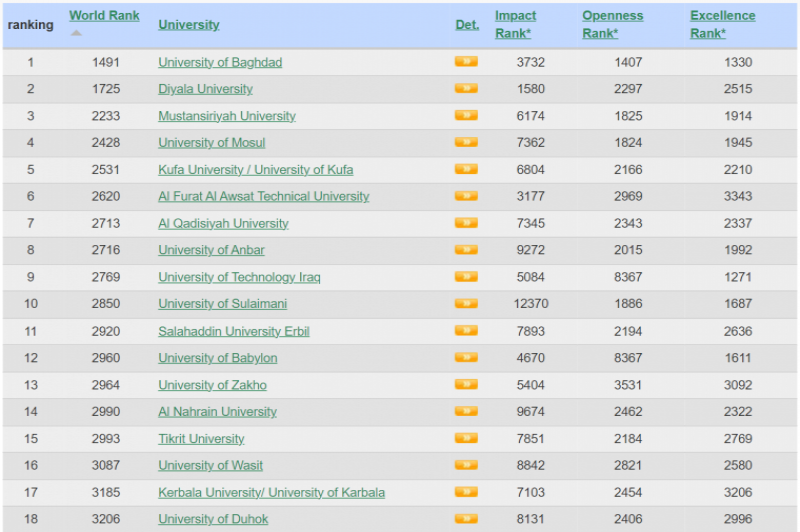Open Kerbala University/ University of Karbala link
This screenshot has width=800, height=532.
point(271,492)
